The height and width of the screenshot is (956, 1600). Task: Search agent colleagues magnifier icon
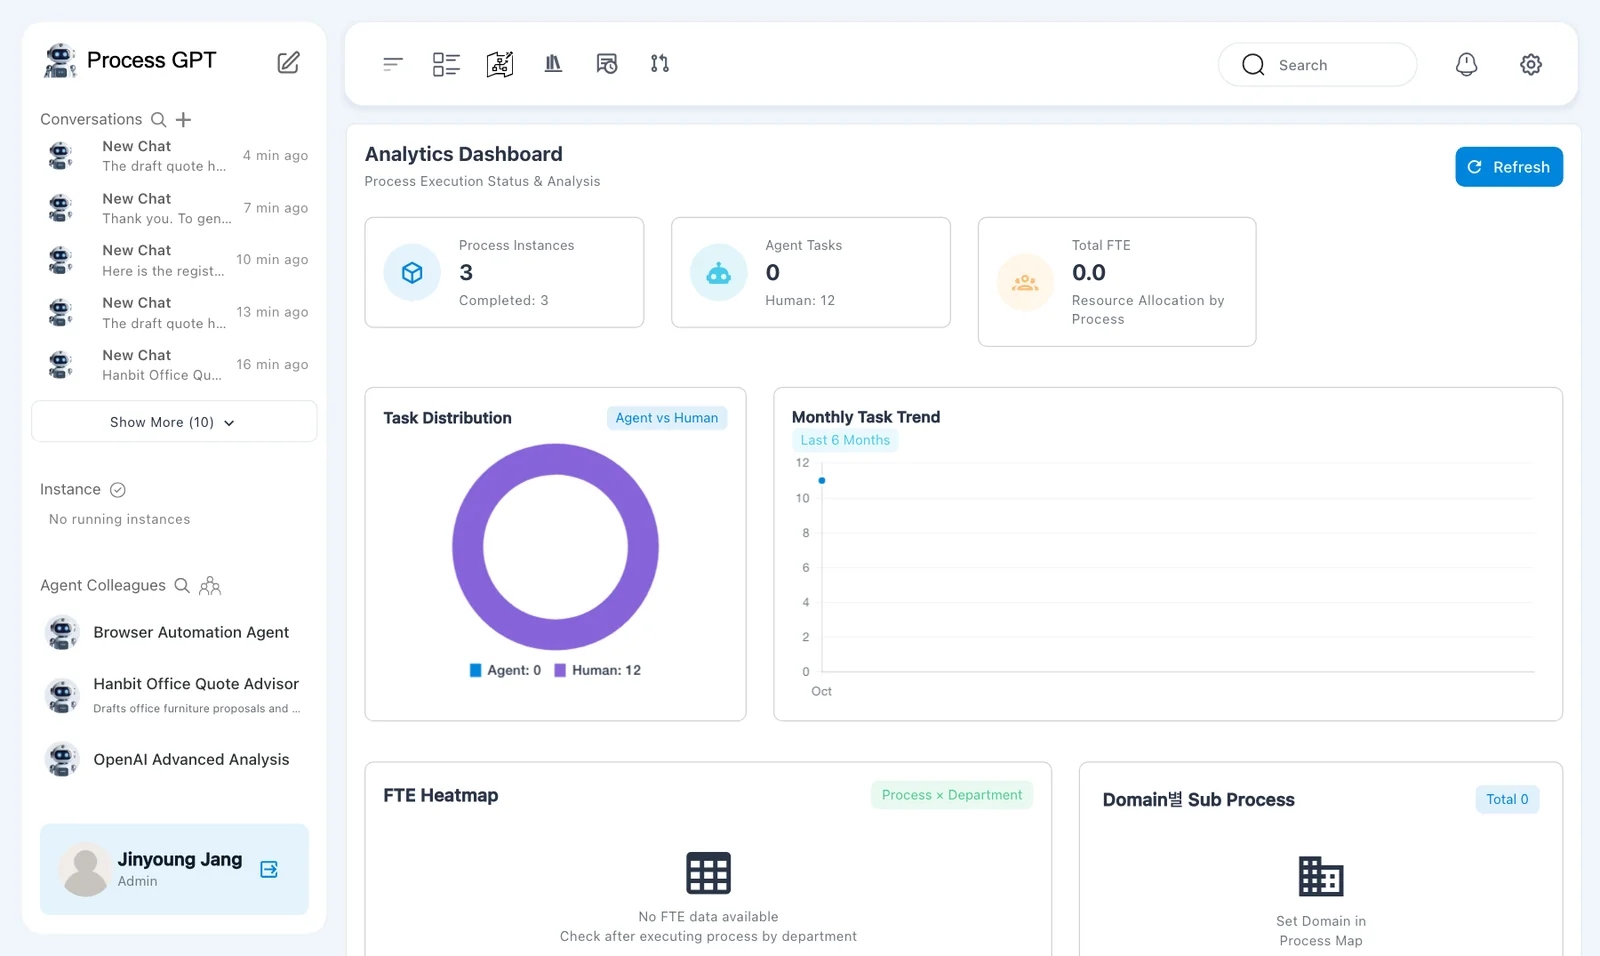tap(182, 585)
